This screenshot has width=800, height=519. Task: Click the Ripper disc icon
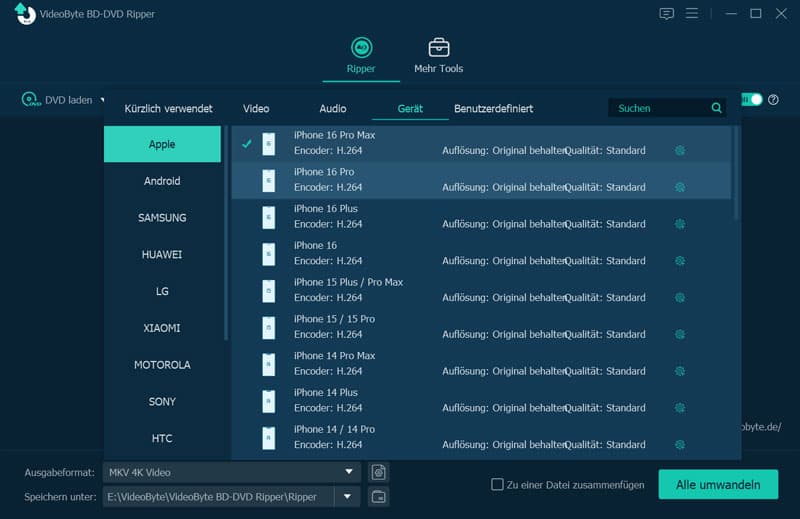[361, 47]
